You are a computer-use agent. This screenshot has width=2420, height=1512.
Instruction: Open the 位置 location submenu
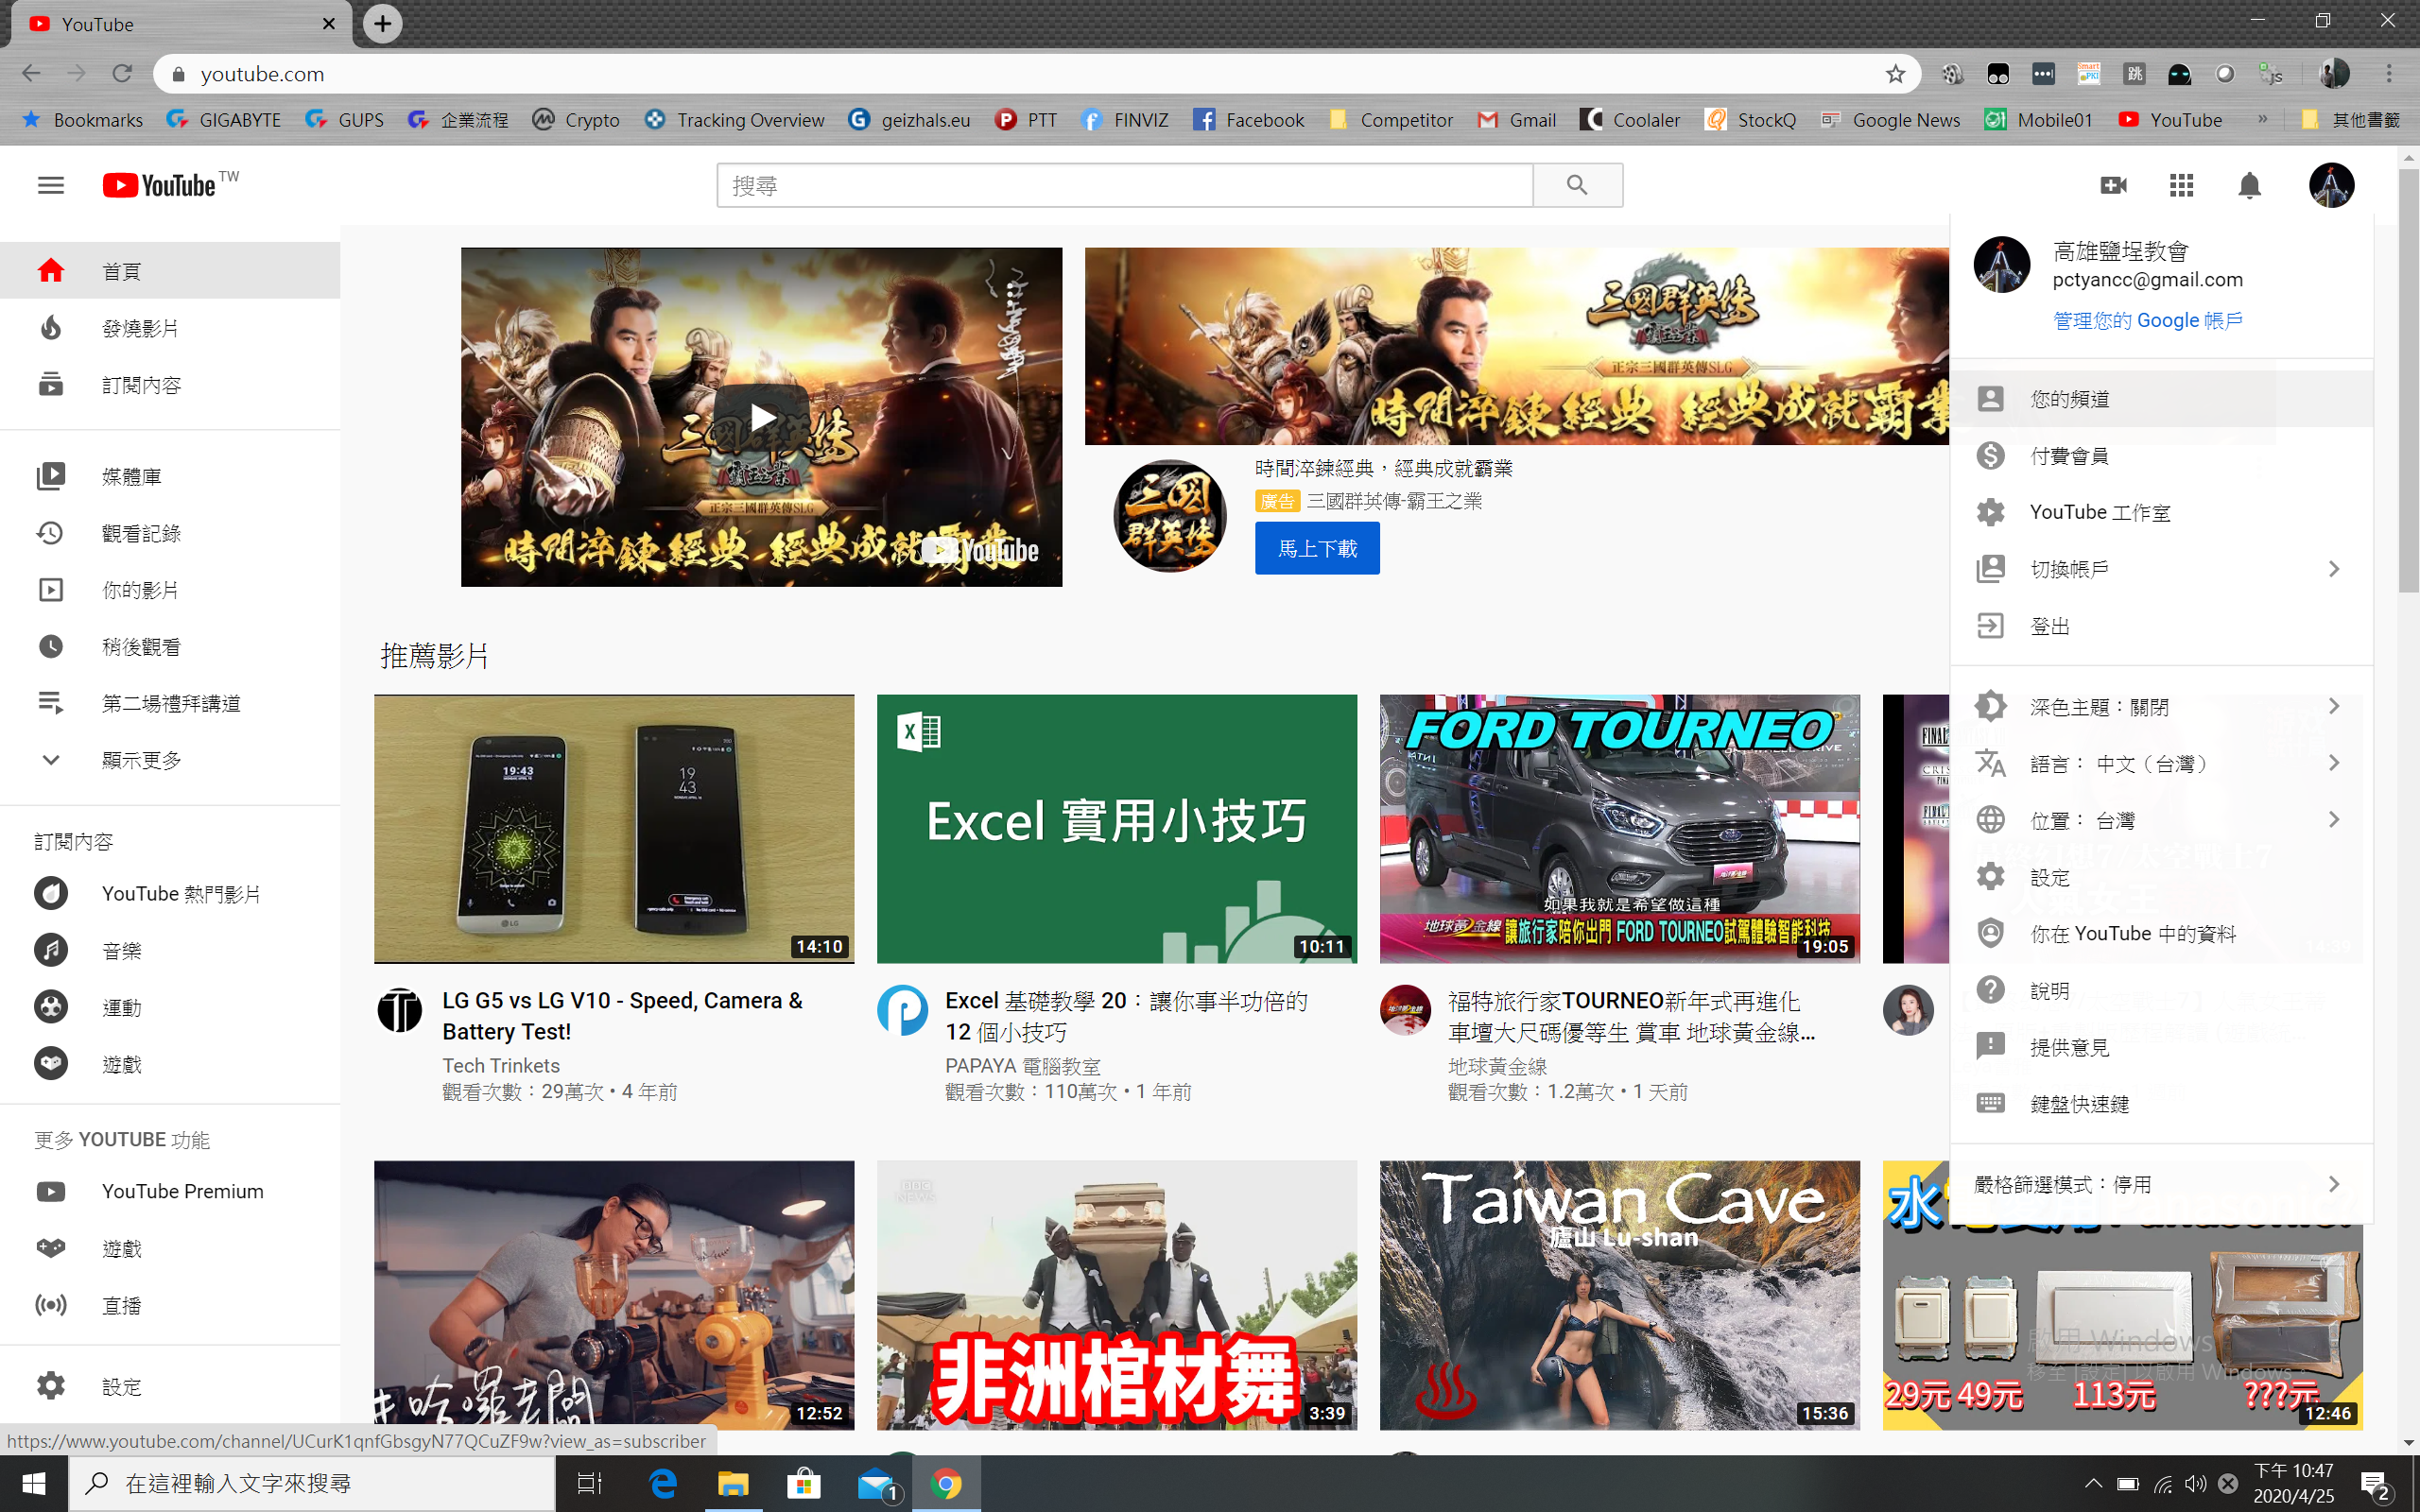coord(2160,820)
